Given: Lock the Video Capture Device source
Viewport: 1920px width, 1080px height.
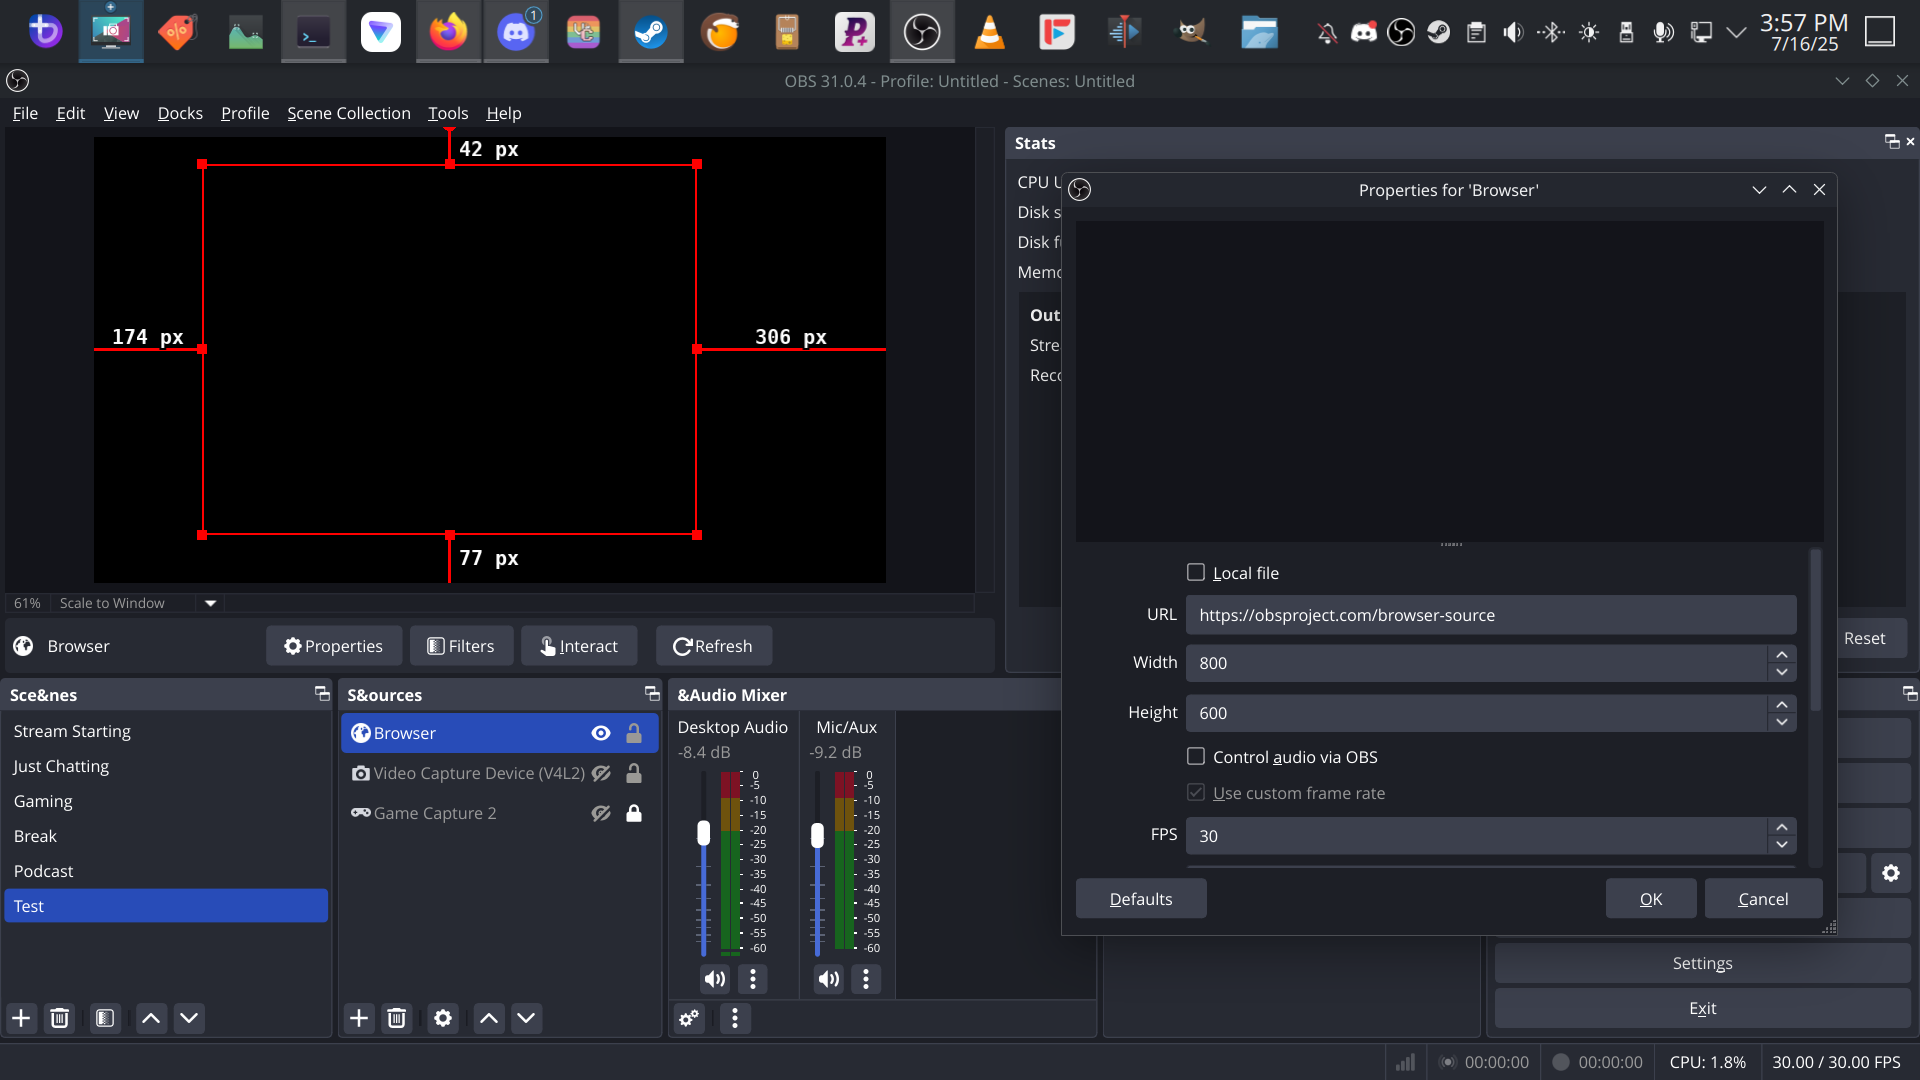Looking at the screenshot, I should [633, 773].
